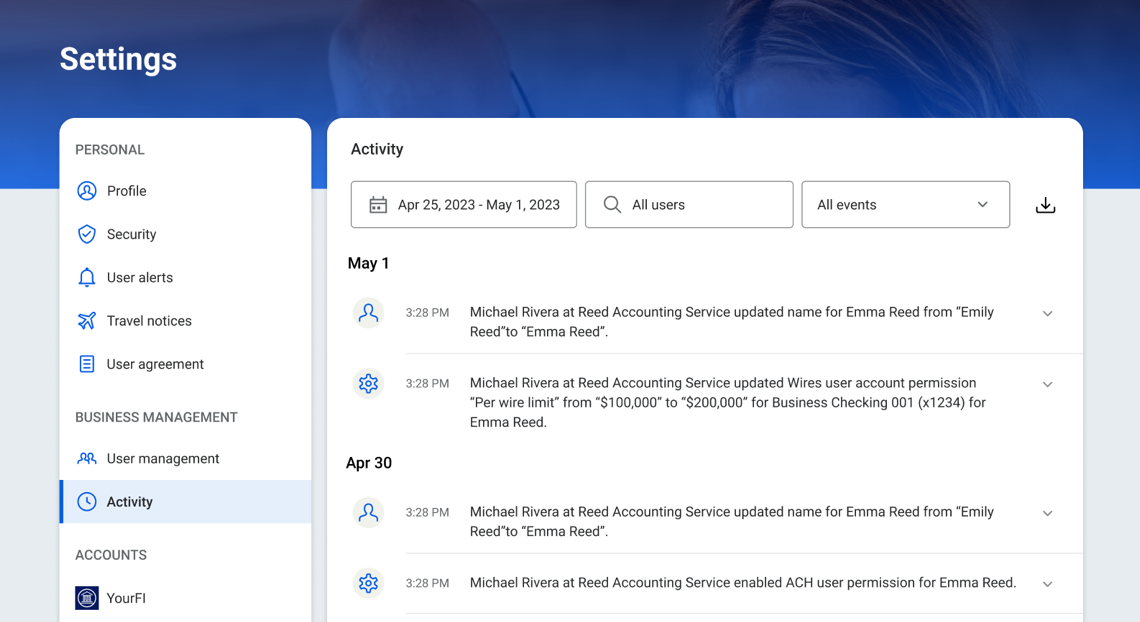Image resolution: width=1140 pixels, height=622 pixels.
Task: Expand the ACH user permission entry
Action: point(1047,584)
